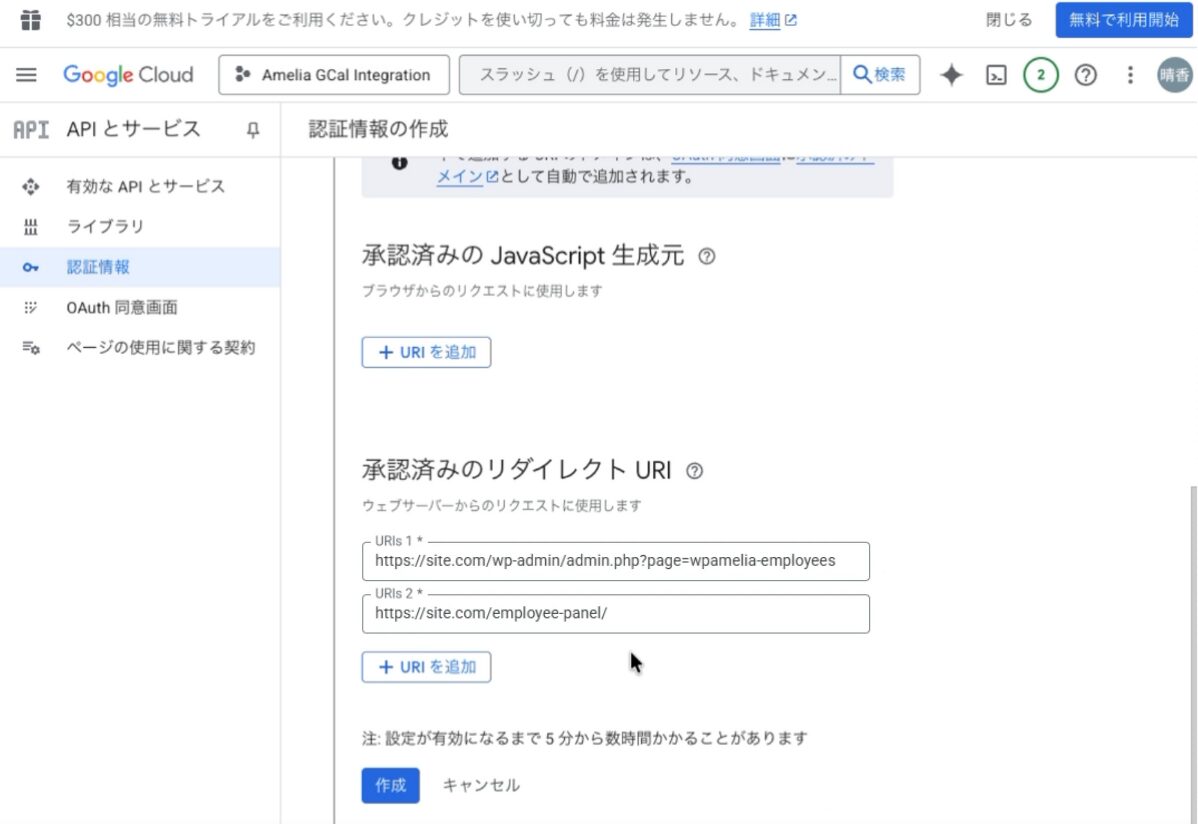Click the blue 作成 button

point(390,785)
